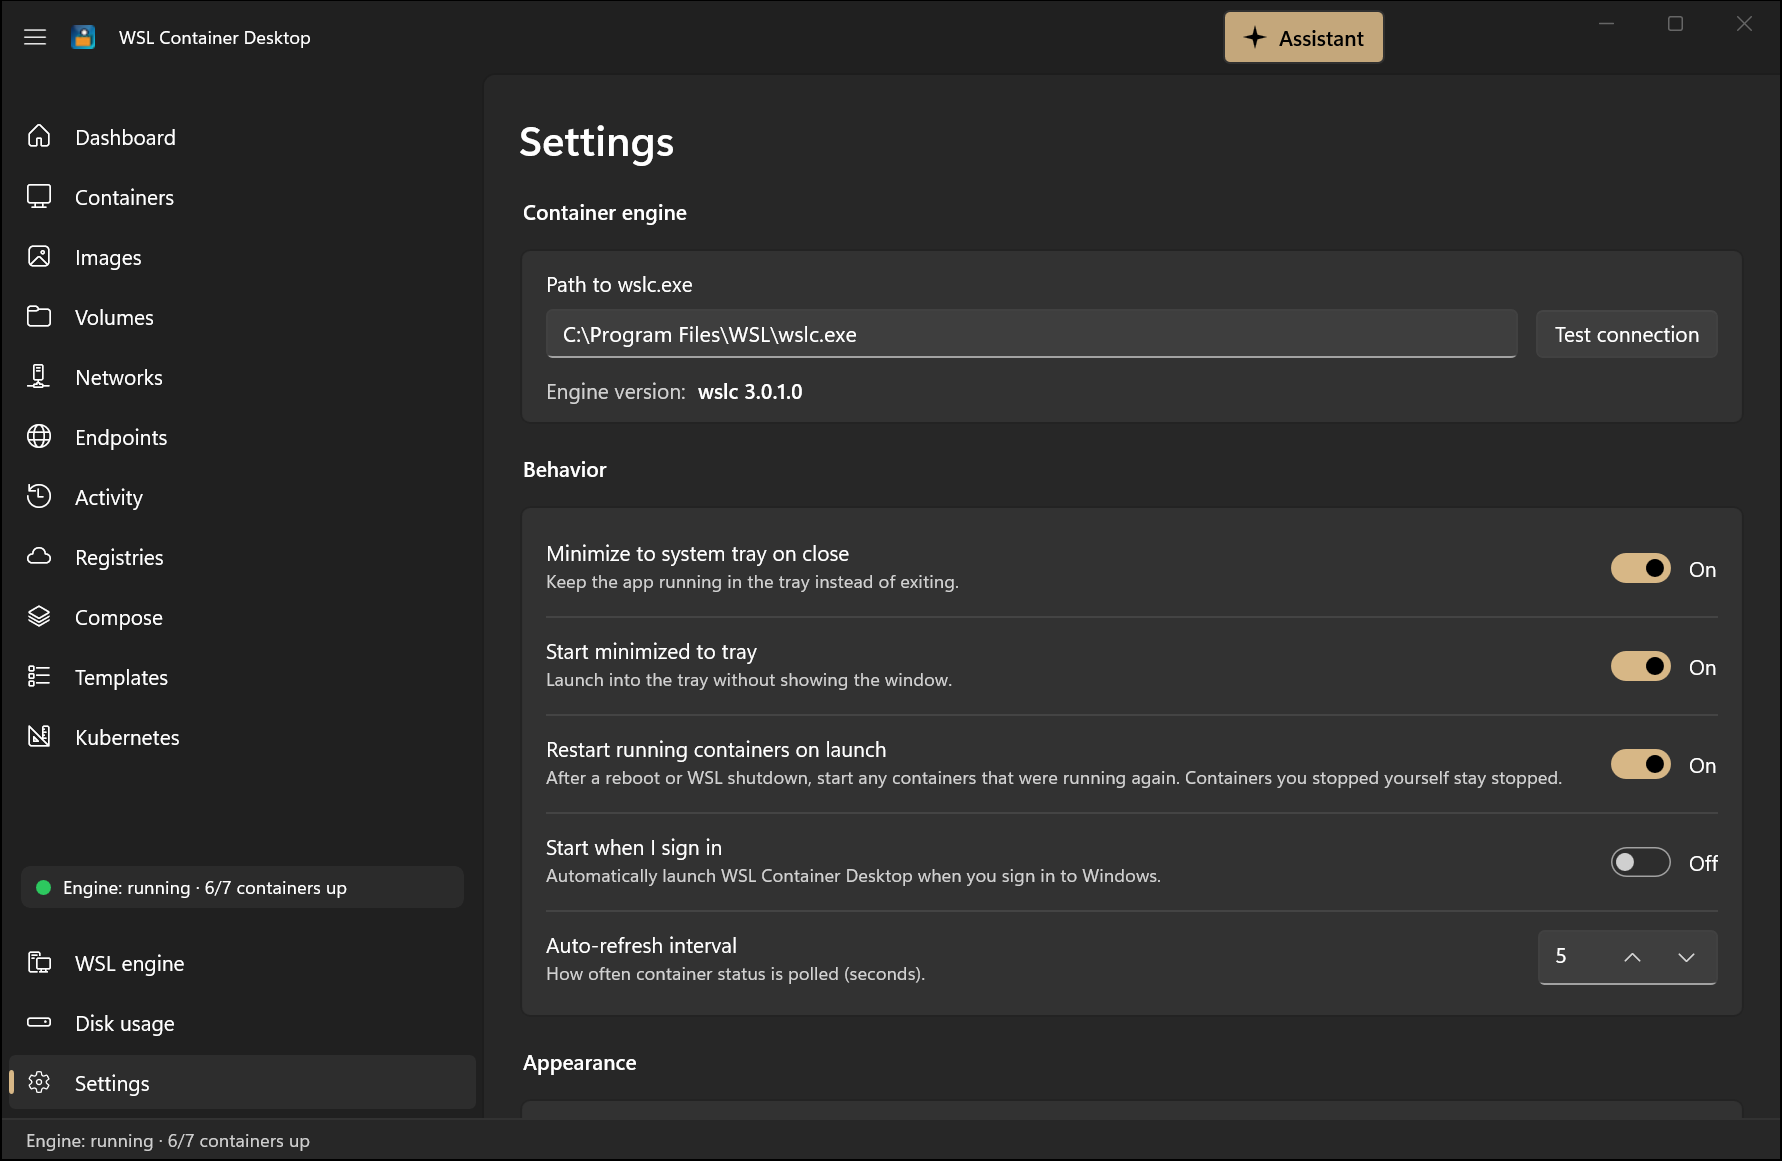The height and width of the screenshot is (1161, 1782).
Task: Click the Templates list icon
Action: 39,676
